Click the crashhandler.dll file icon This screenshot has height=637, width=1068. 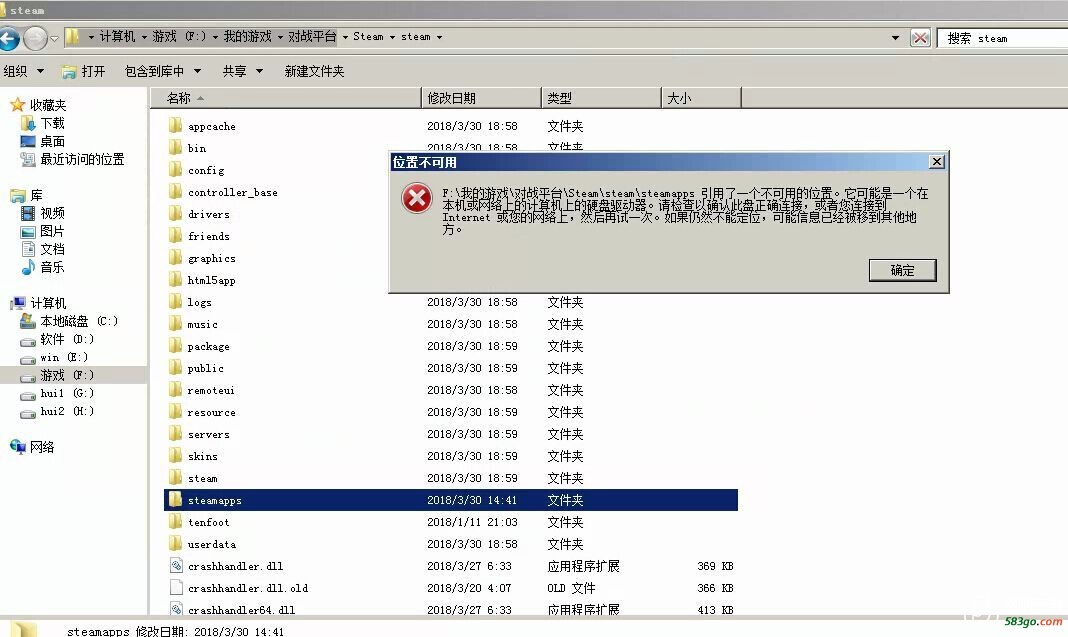[176, 565]
